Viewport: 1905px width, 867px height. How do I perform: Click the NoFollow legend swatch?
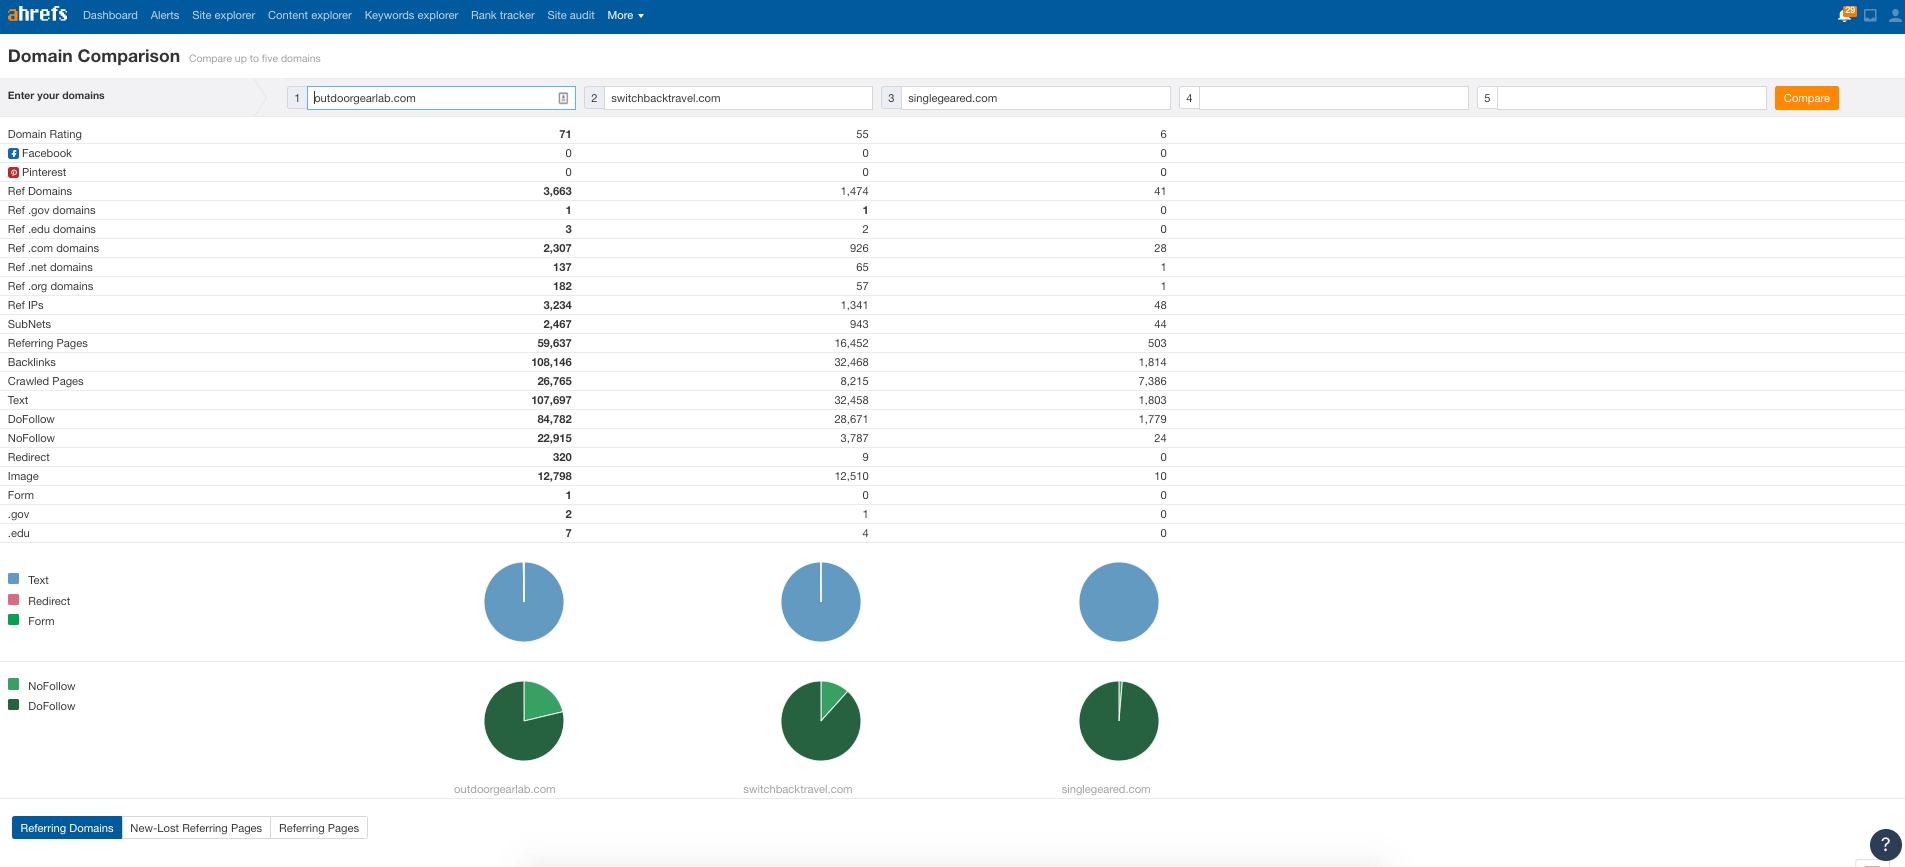point(14,685)
